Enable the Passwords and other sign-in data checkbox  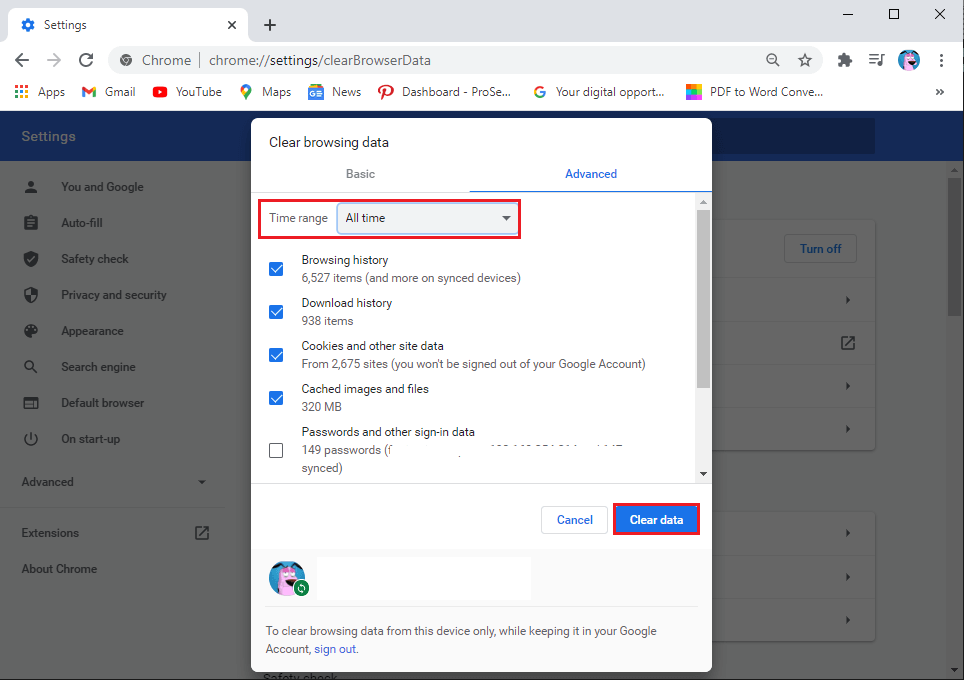coord(276,450)
